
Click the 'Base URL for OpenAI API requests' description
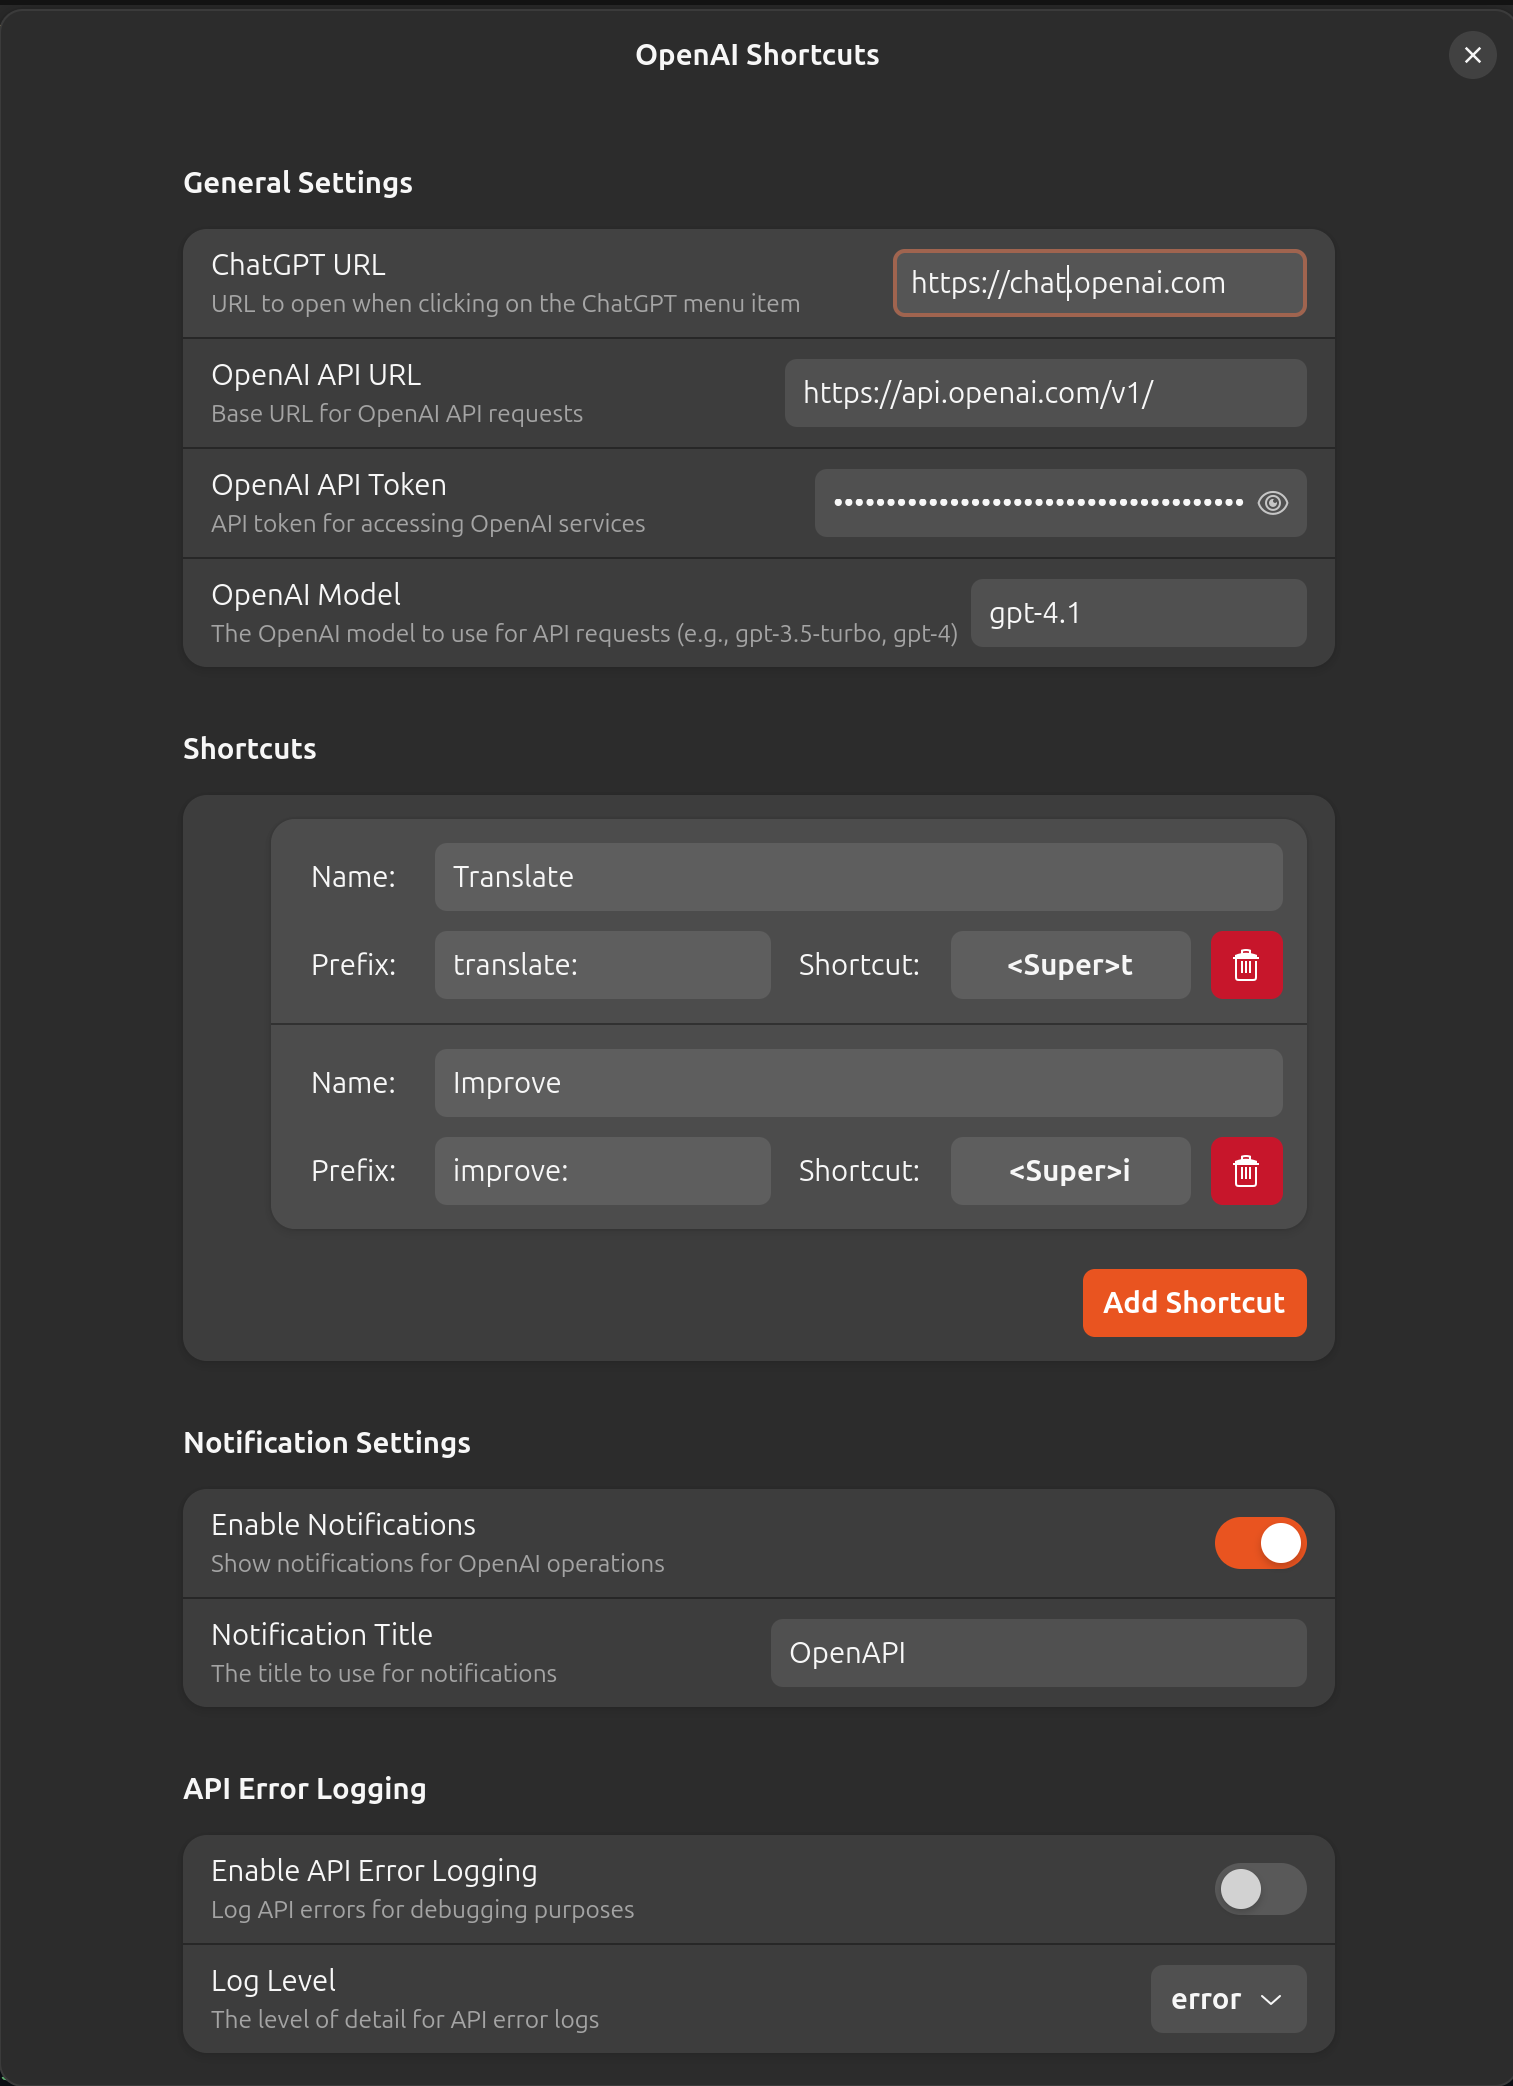397,414
